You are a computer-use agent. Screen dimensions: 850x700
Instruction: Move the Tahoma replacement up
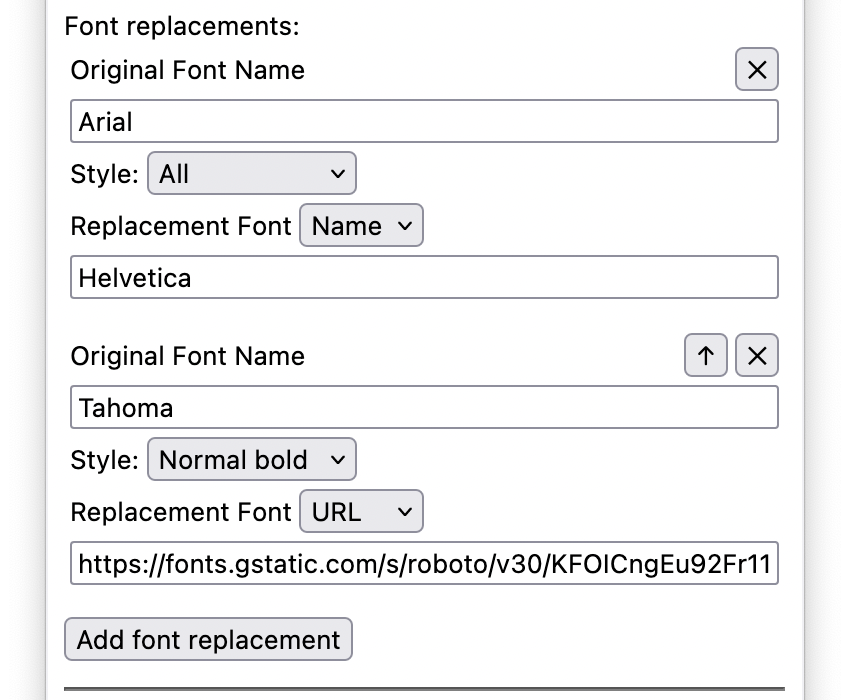706,356
